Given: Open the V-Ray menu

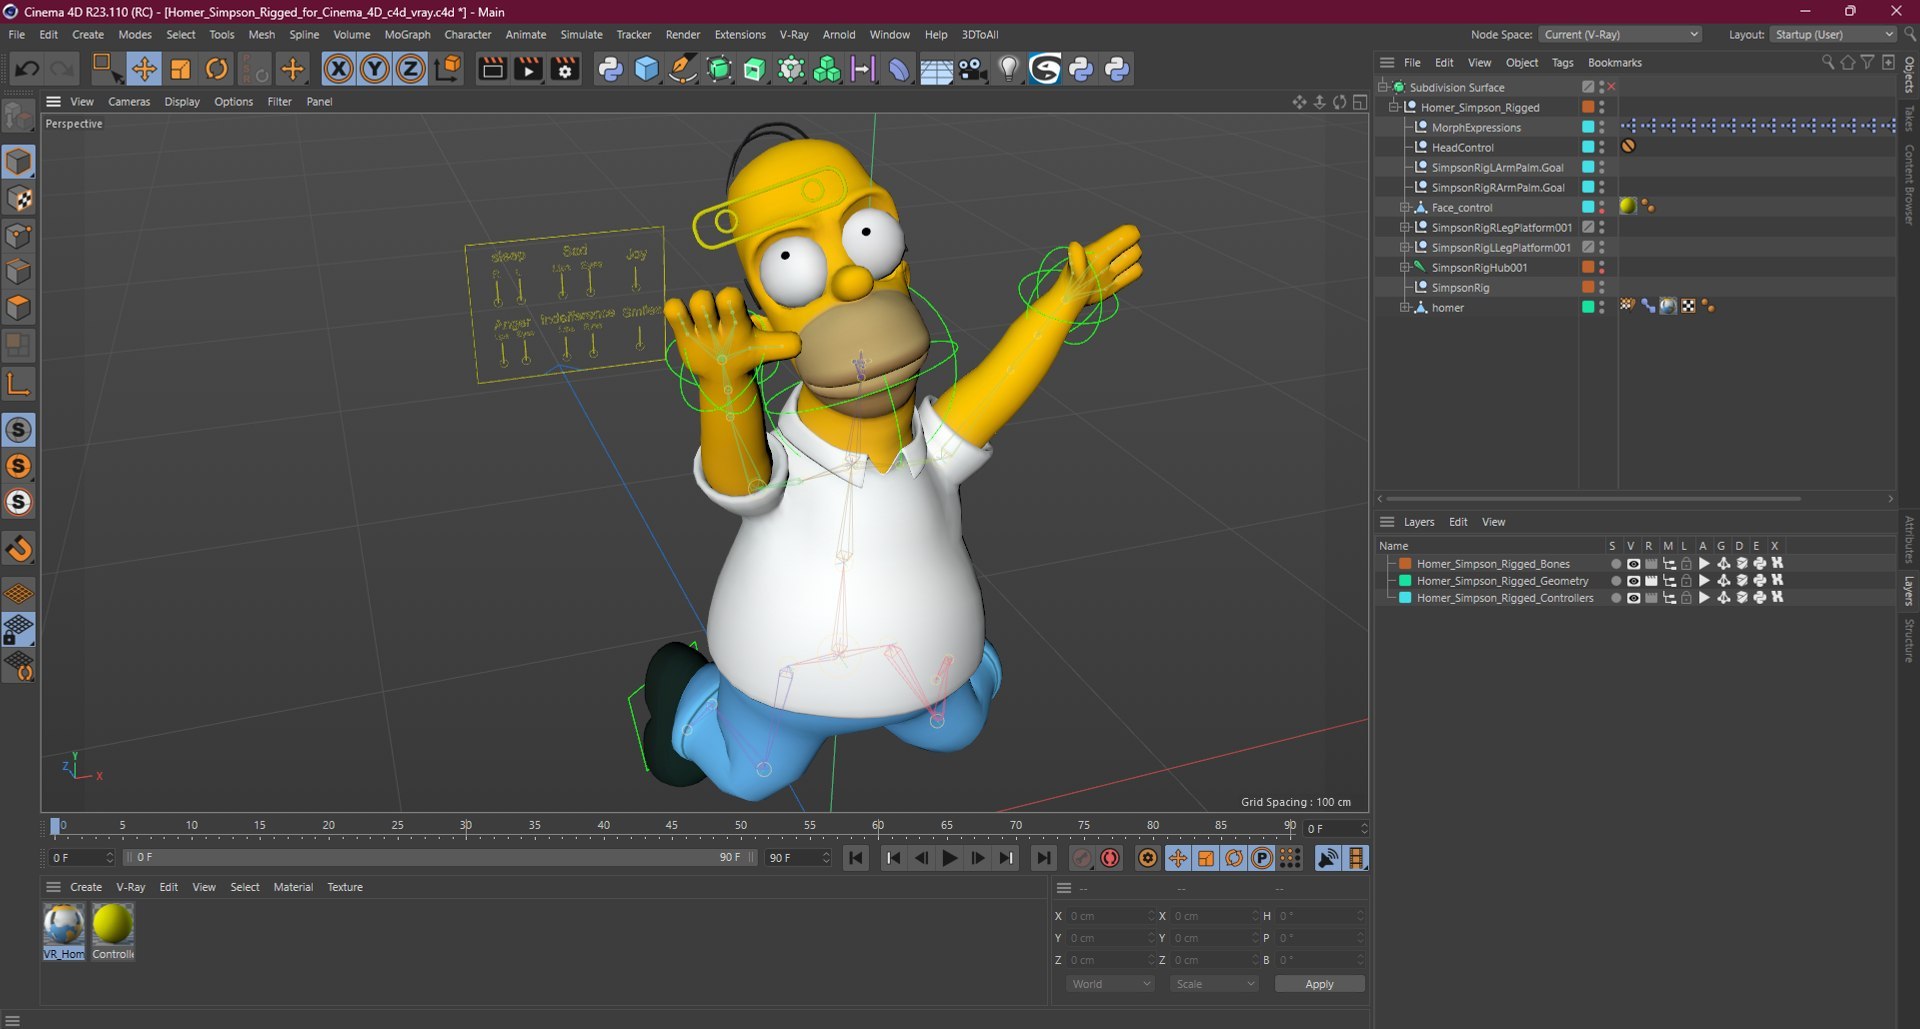Looking at the screenshot, I should pyautogui.click(x=794, y=34).
